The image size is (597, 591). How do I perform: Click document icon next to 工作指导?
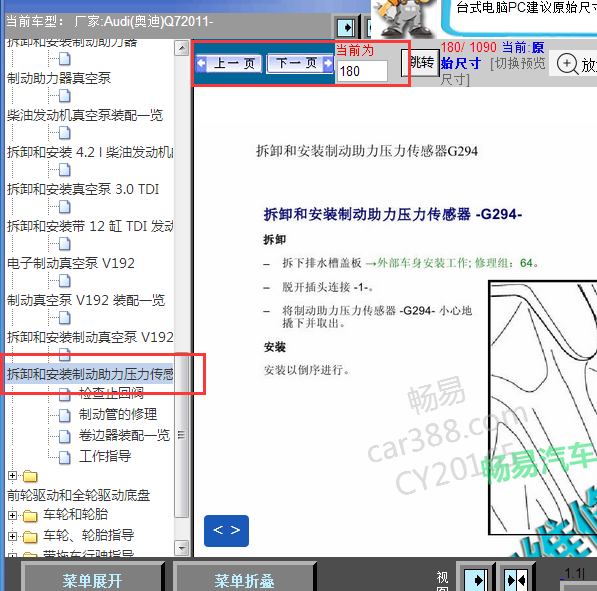(65, 457)
